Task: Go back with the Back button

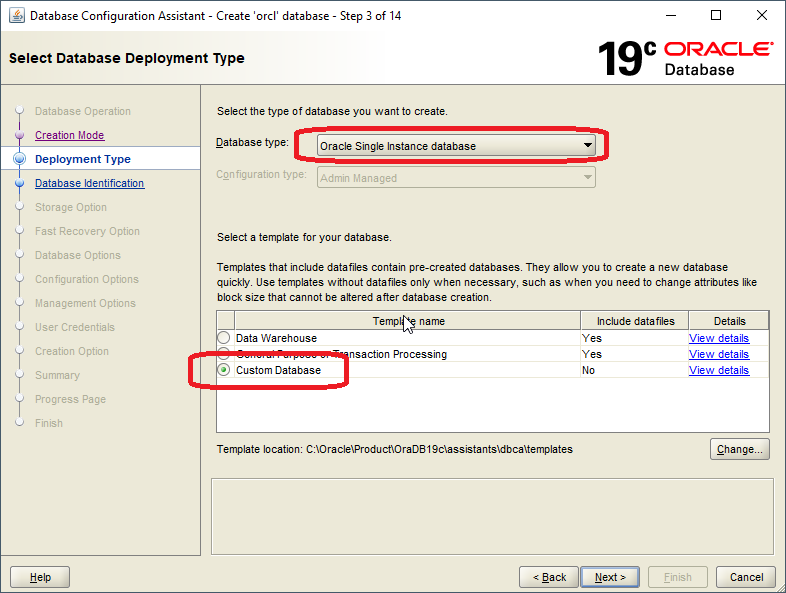Action: point(549,577)
